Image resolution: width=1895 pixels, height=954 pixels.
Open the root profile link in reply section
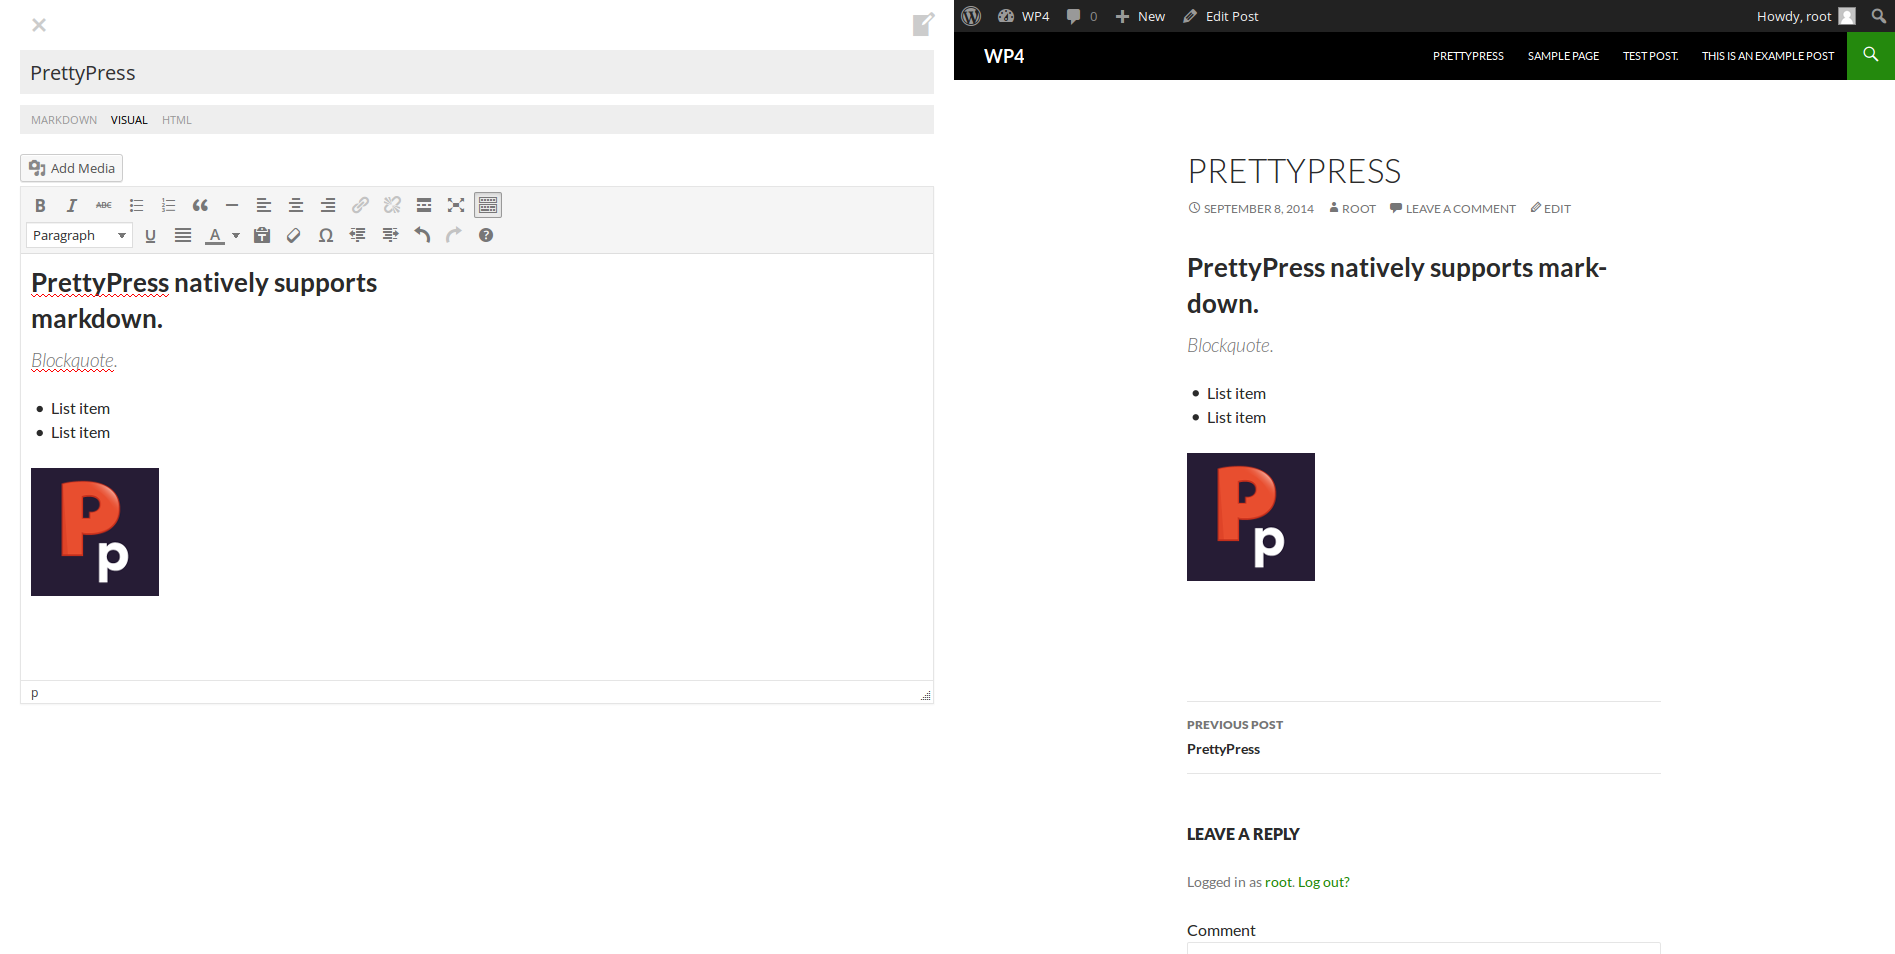pyautogui.click(x=1278, y=882)
